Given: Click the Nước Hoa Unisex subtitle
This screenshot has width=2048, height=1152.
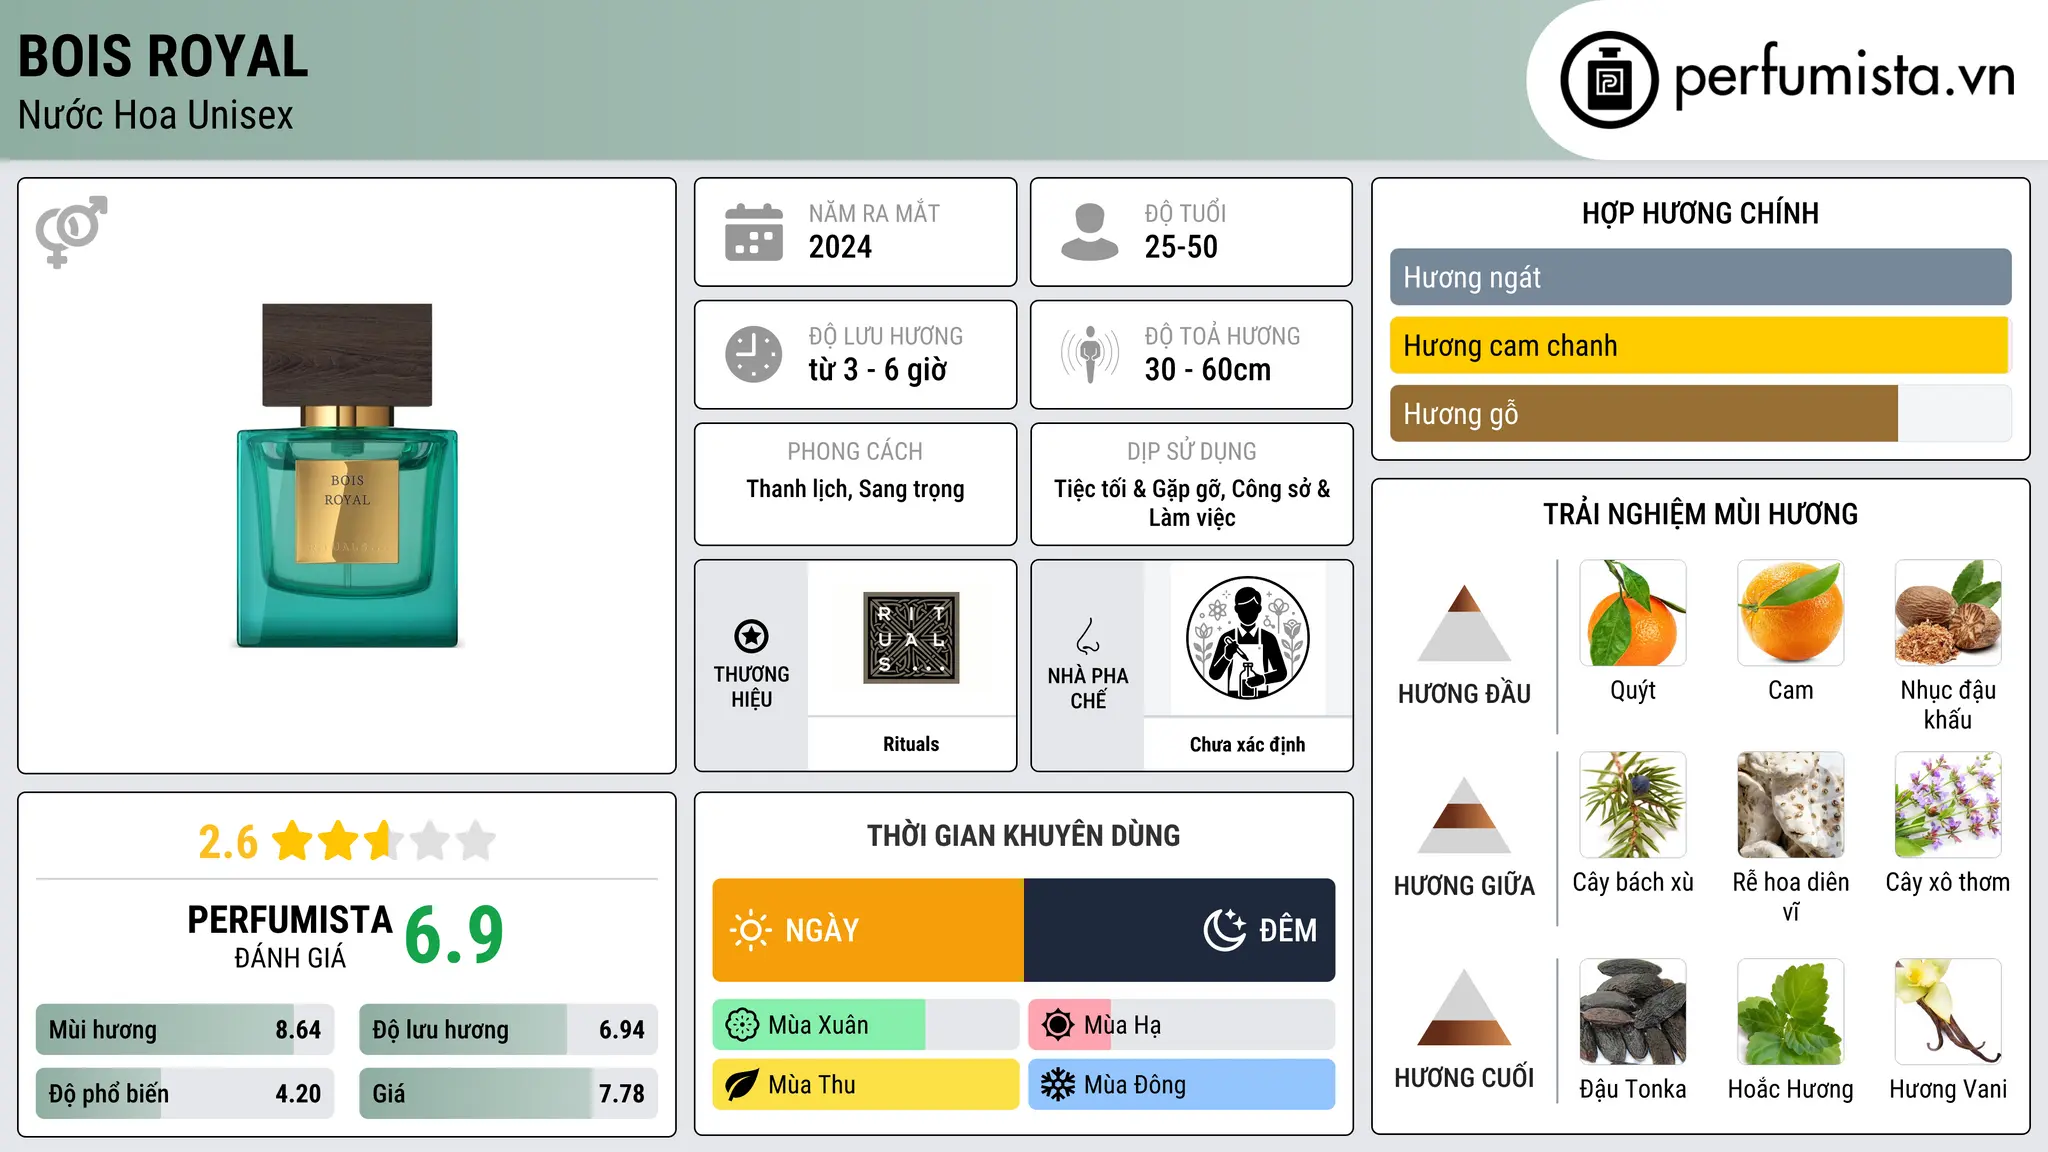Looking at the screenshot, I should (x=156, y=115).
